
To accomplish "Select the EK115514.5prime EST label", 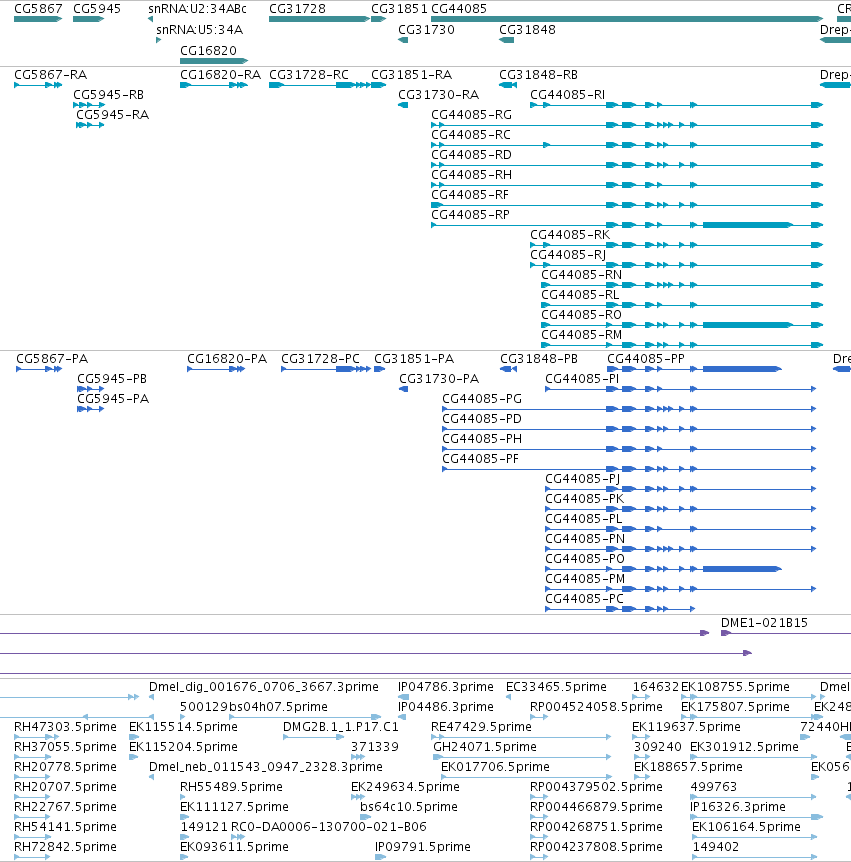I will coord(183,727).
